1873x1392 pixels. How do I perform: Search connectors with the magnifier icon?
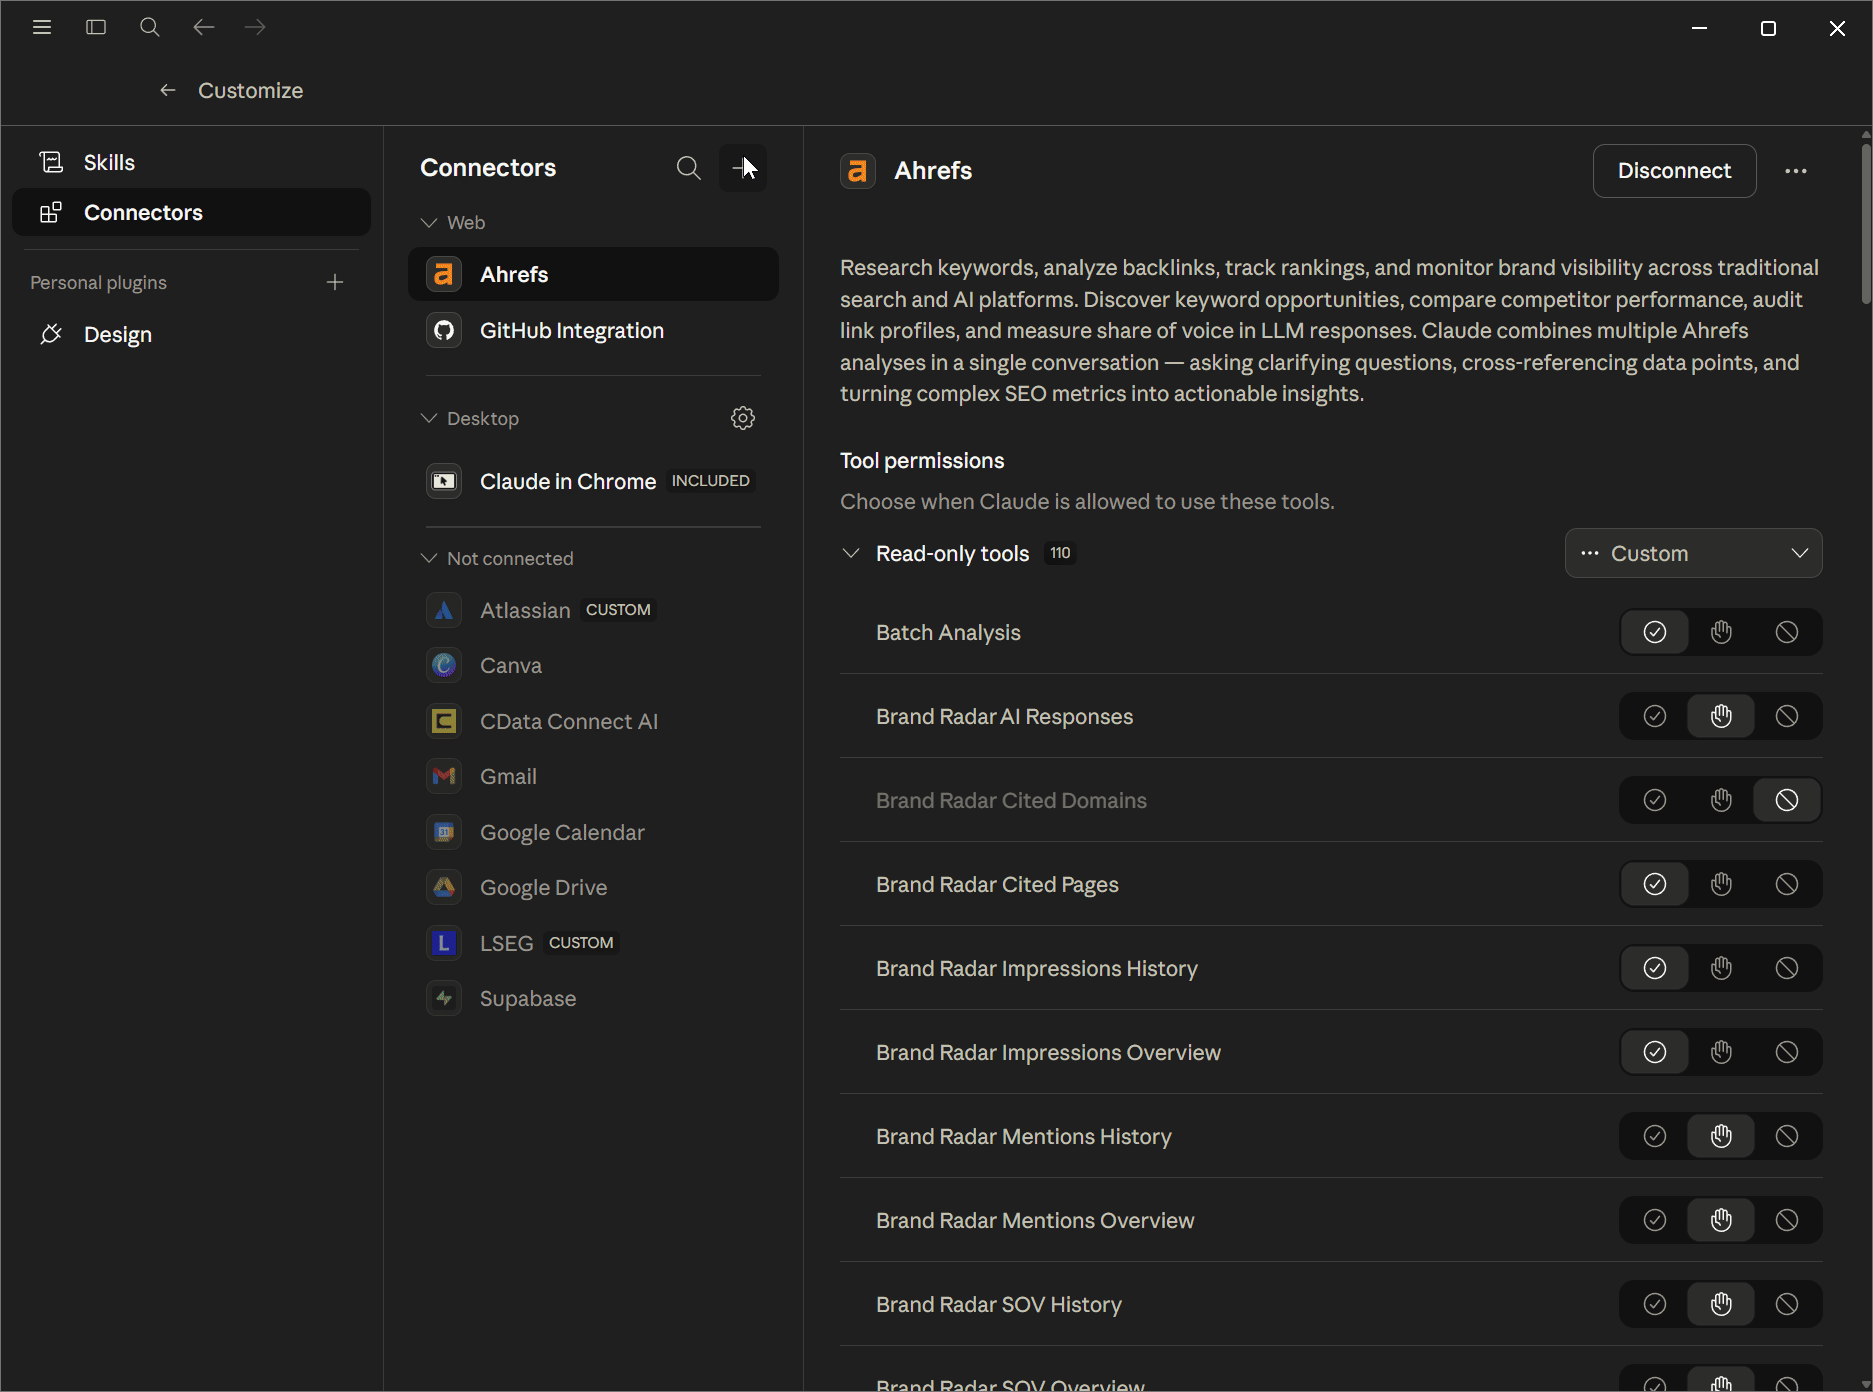tap(688, 168)
